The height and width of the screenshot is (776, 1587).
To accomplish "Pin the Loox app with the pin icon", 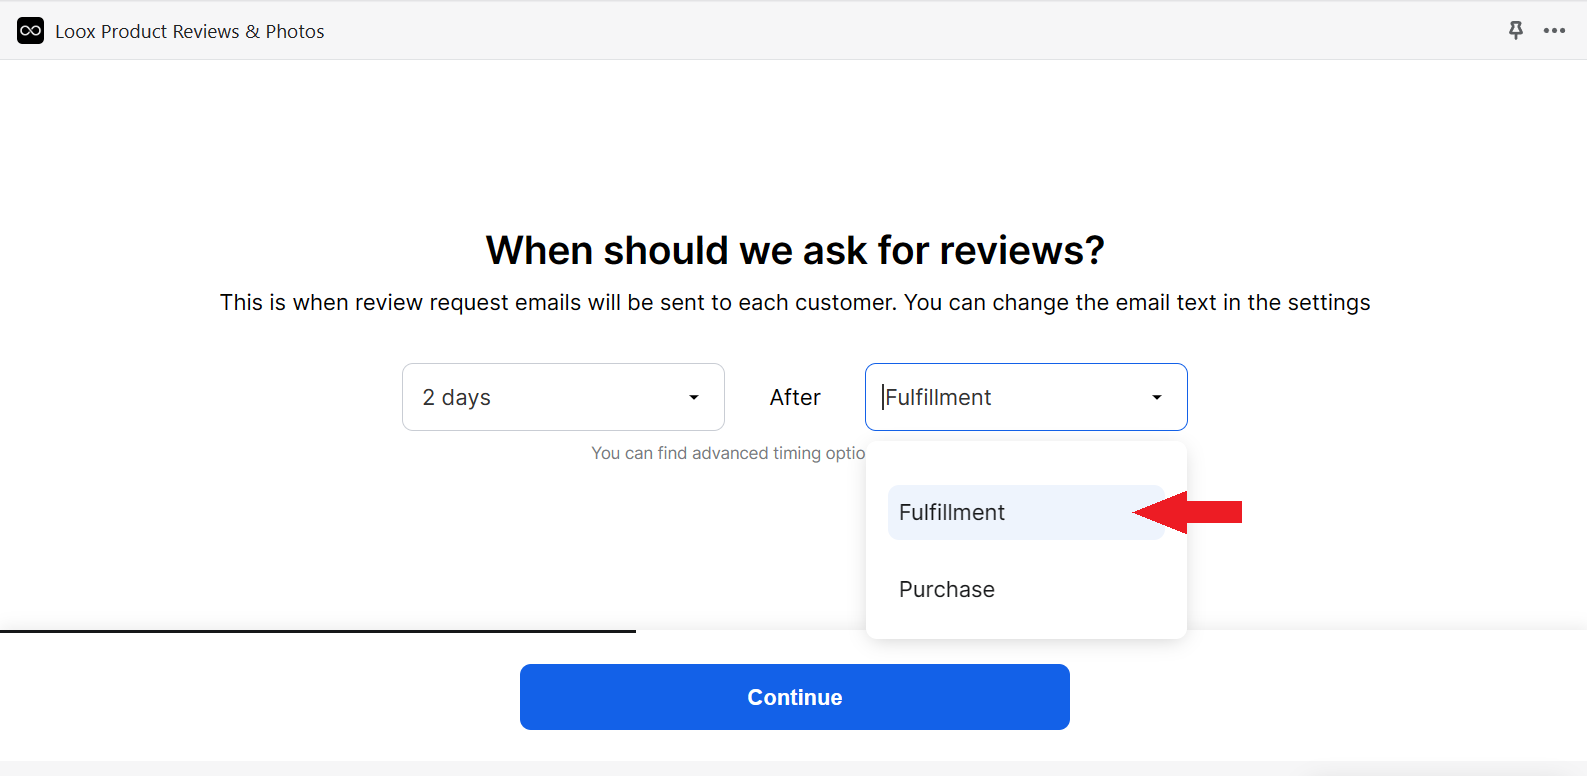I will [x=1516, y=31].
